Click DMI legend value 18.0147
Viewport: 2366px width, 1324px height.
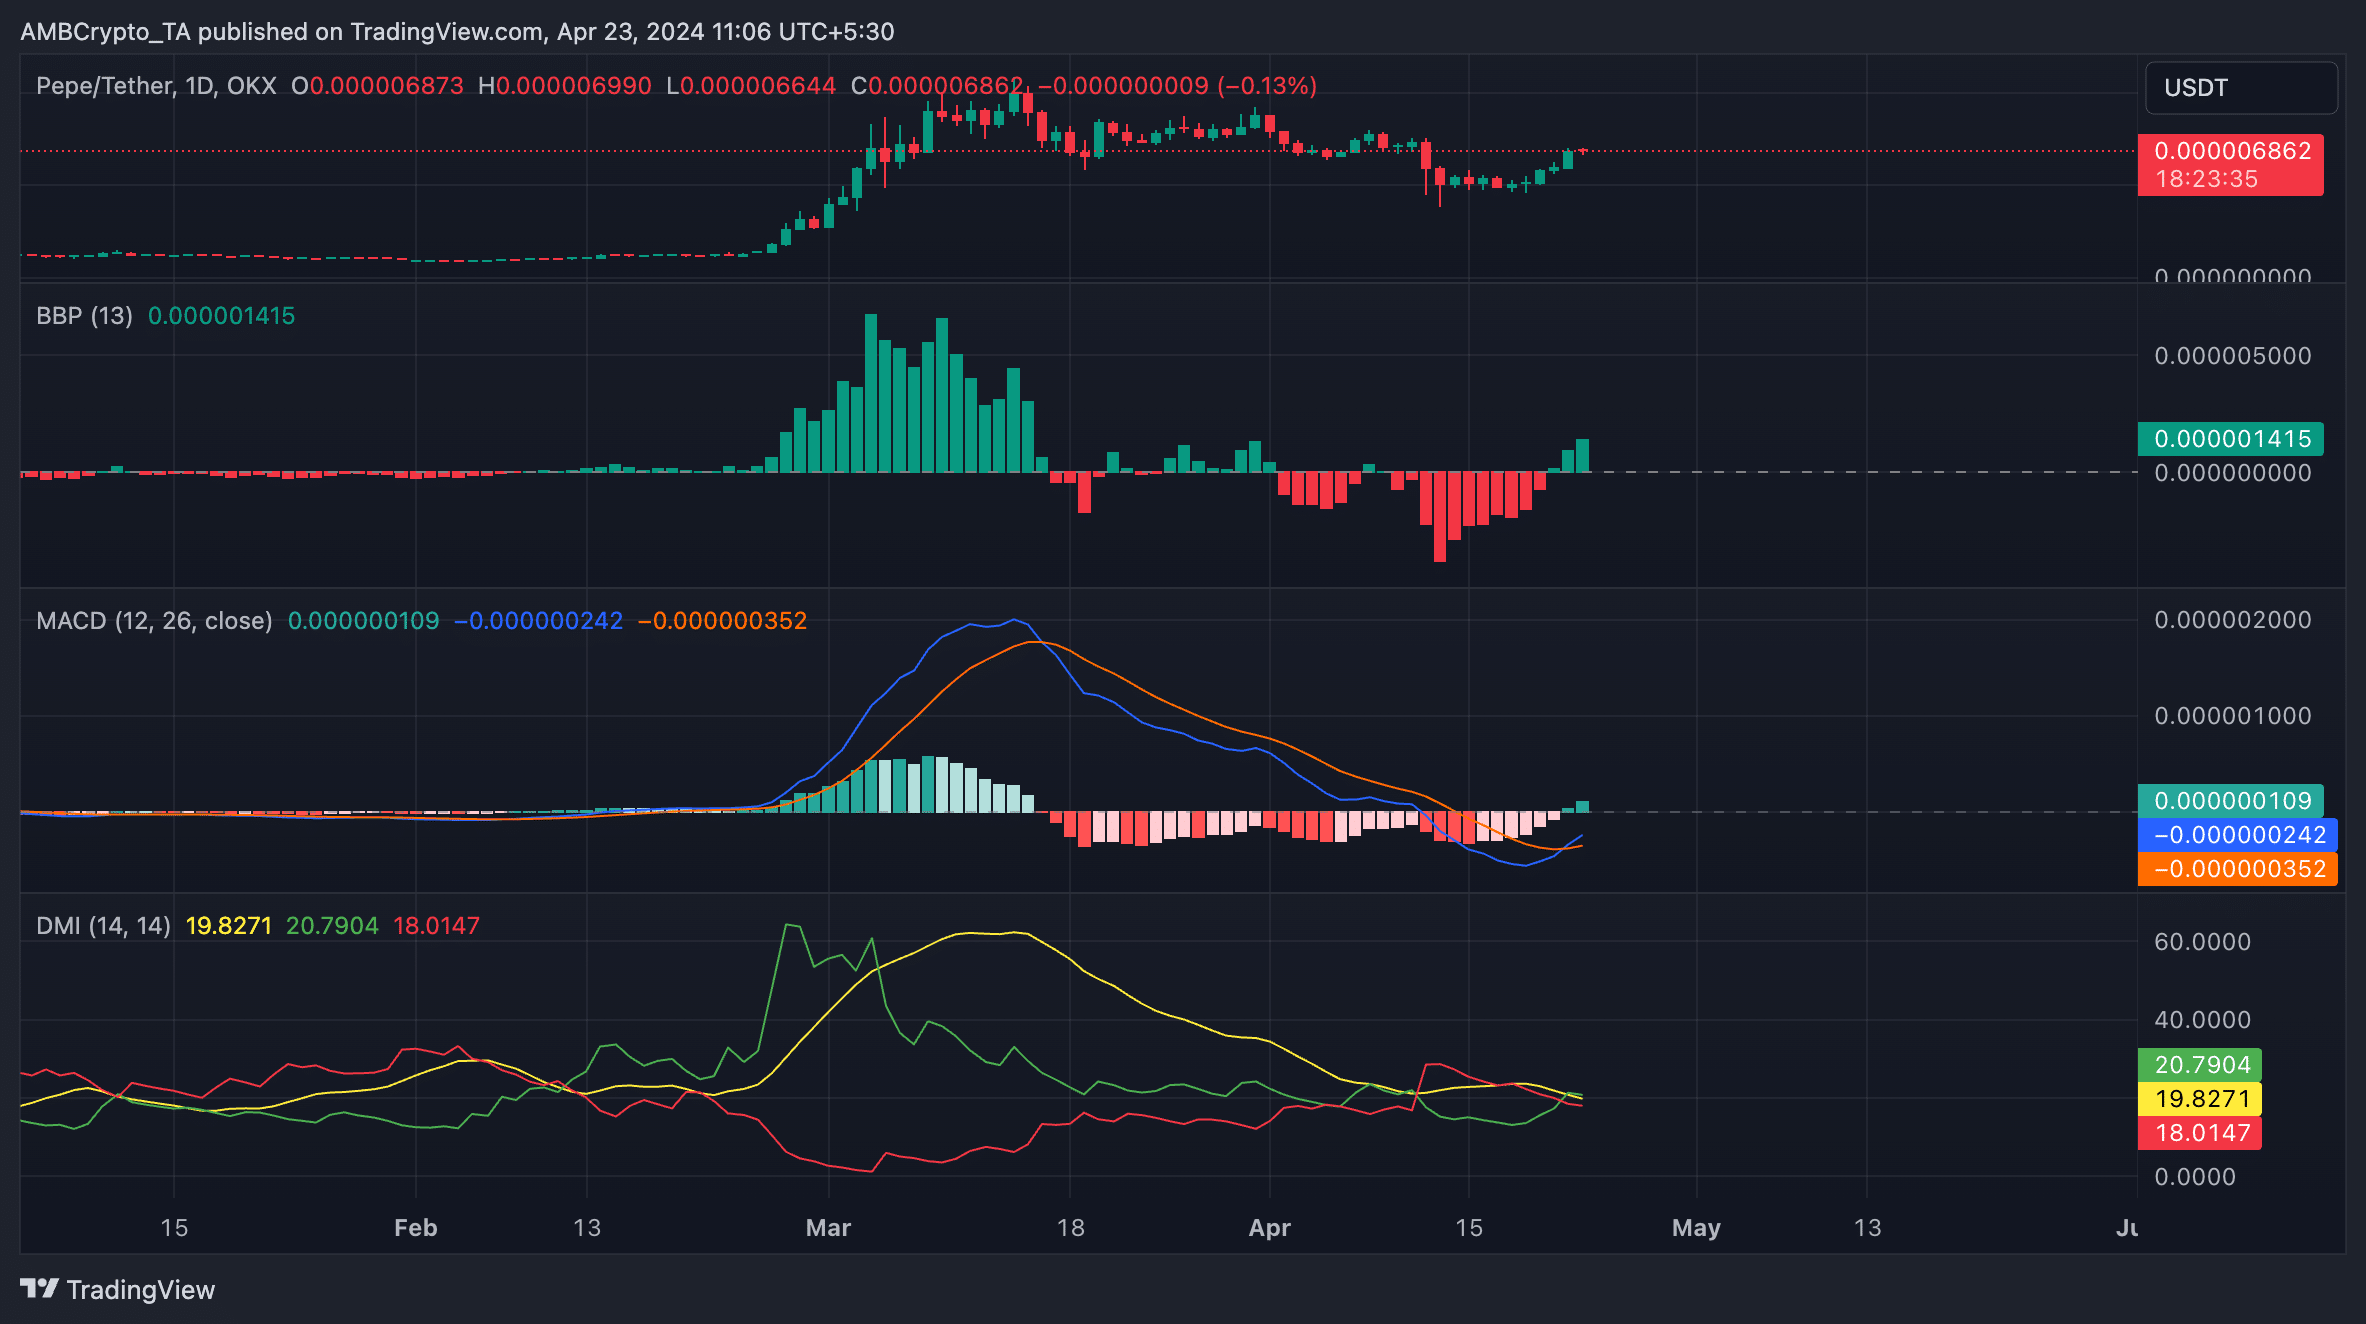click(x=436, y=926)
